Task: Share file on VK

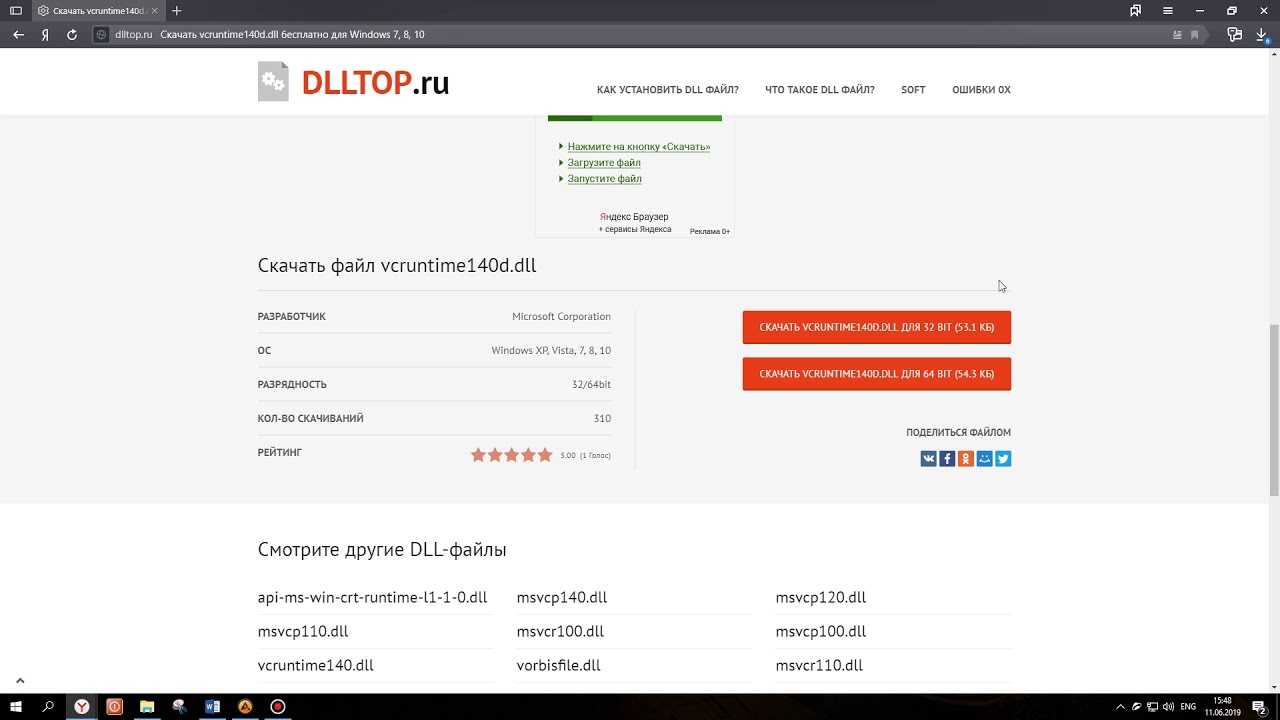Action: (929, 459)
